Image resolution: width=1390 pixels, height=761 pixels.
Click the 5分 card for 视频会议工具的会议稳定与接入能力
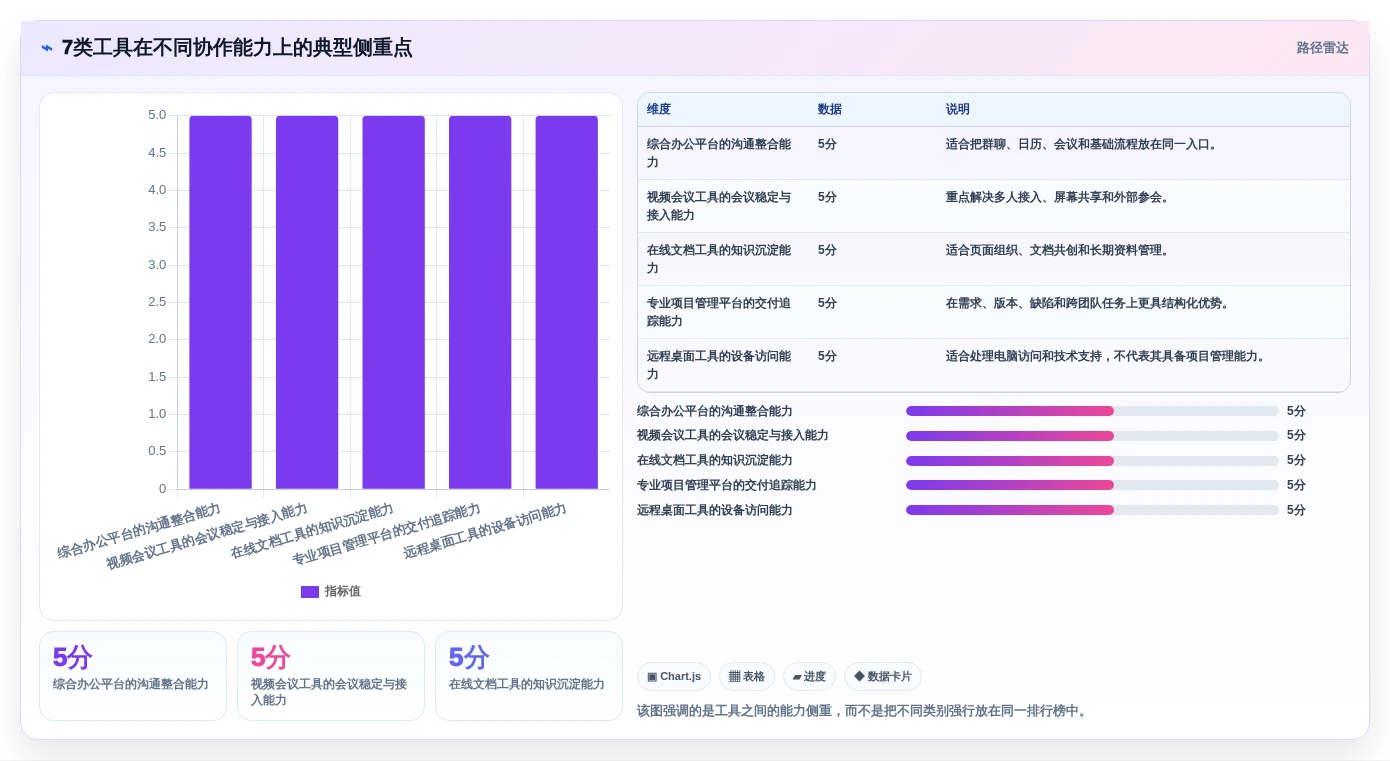pos(331,676)
